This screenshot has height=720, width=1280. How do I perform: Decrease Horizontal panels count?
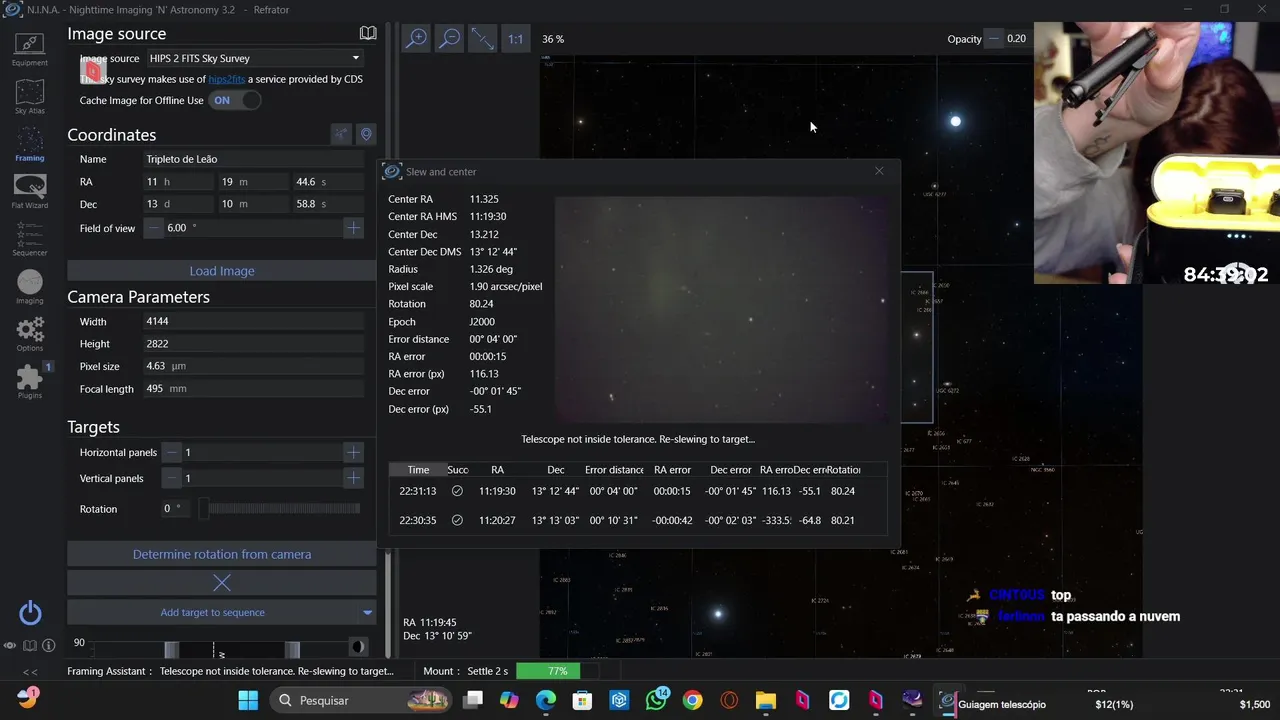click(x=172, y=452)
